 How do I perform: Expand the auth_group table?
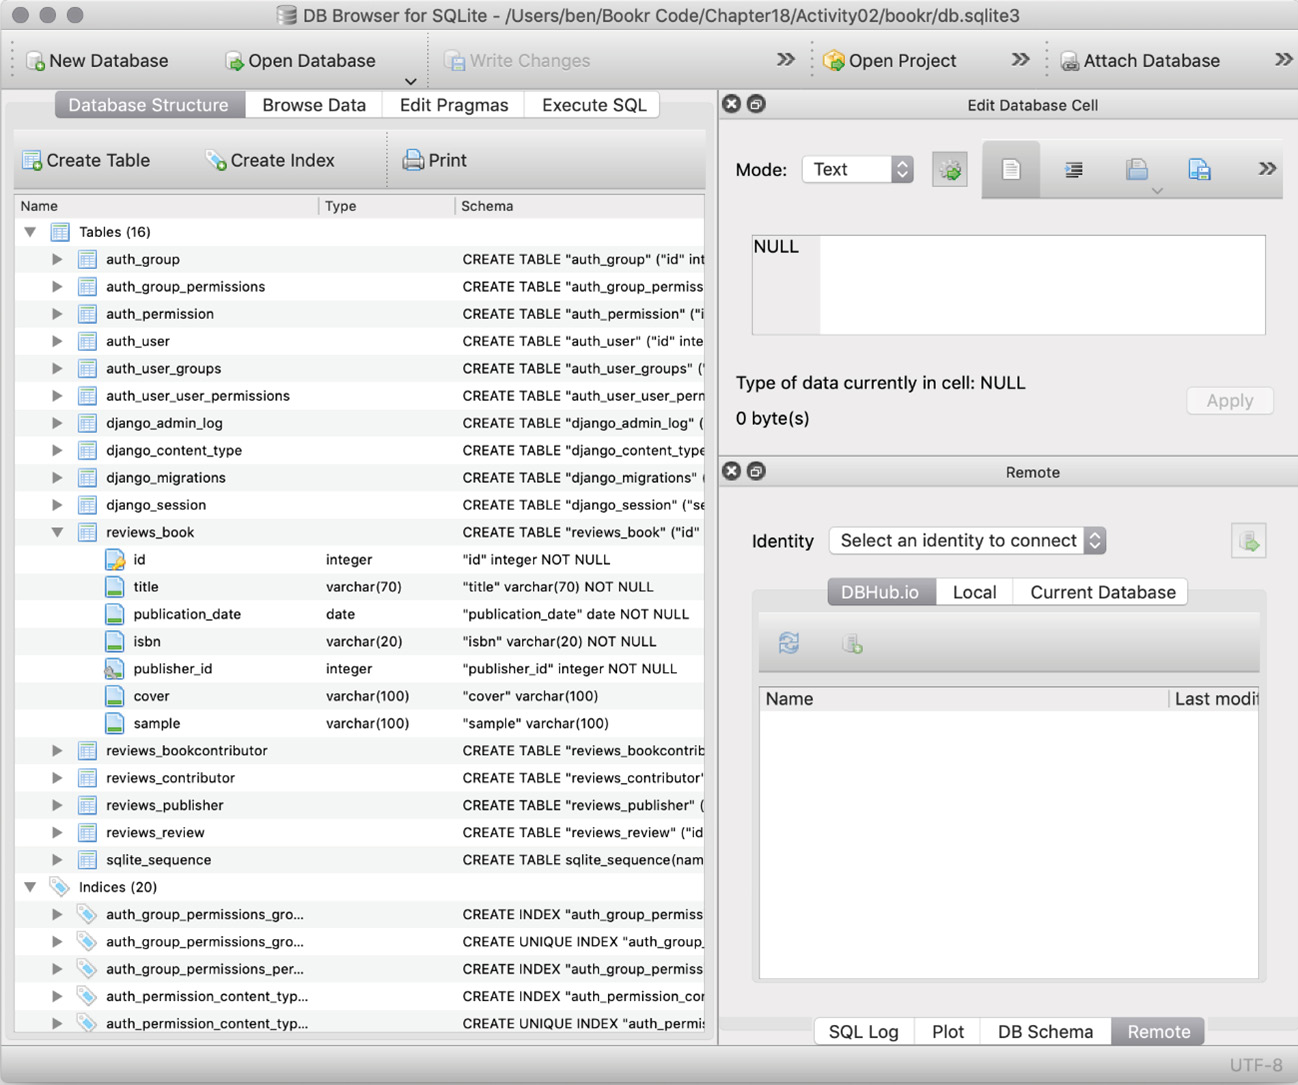[x=58, y=259]
